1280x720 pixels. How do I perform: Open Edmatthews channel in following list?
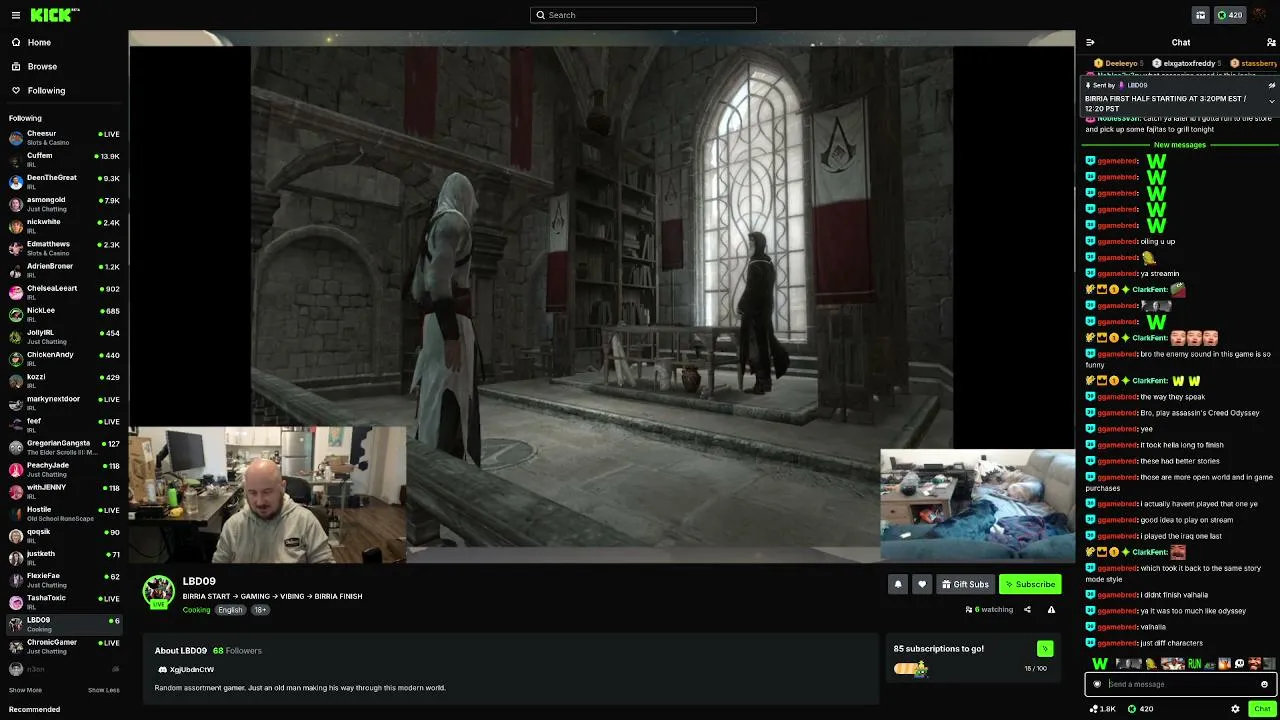pos(64,248)
